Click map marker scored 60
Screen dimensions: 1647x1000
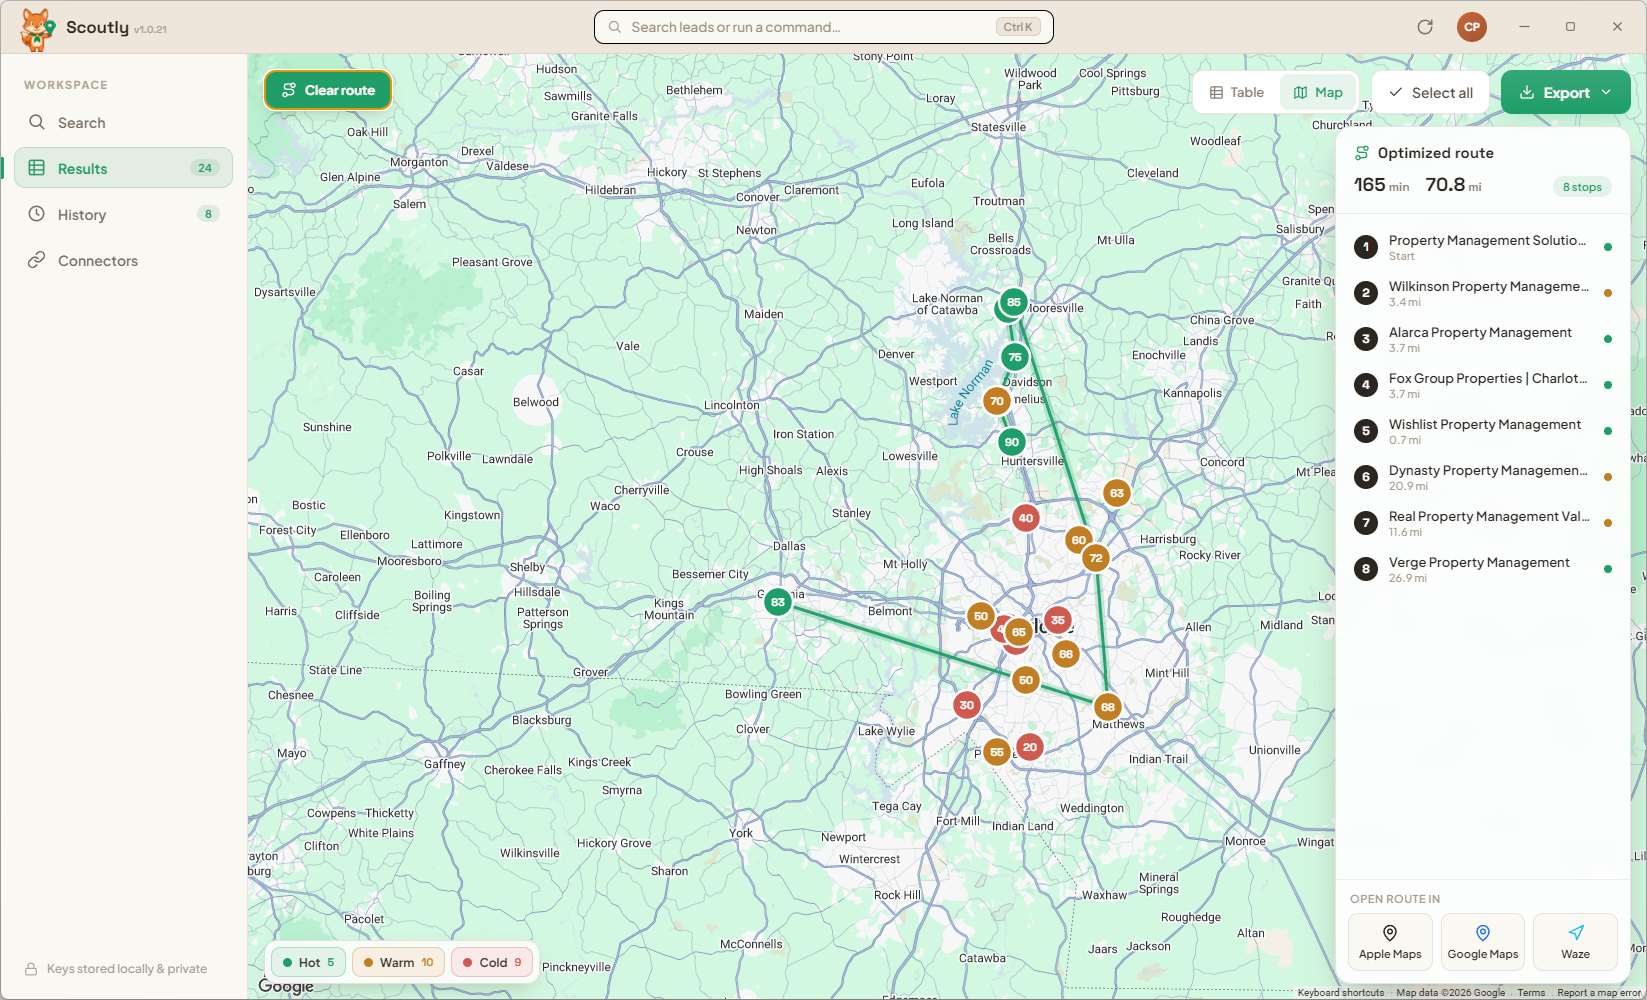coord(1078,540)
